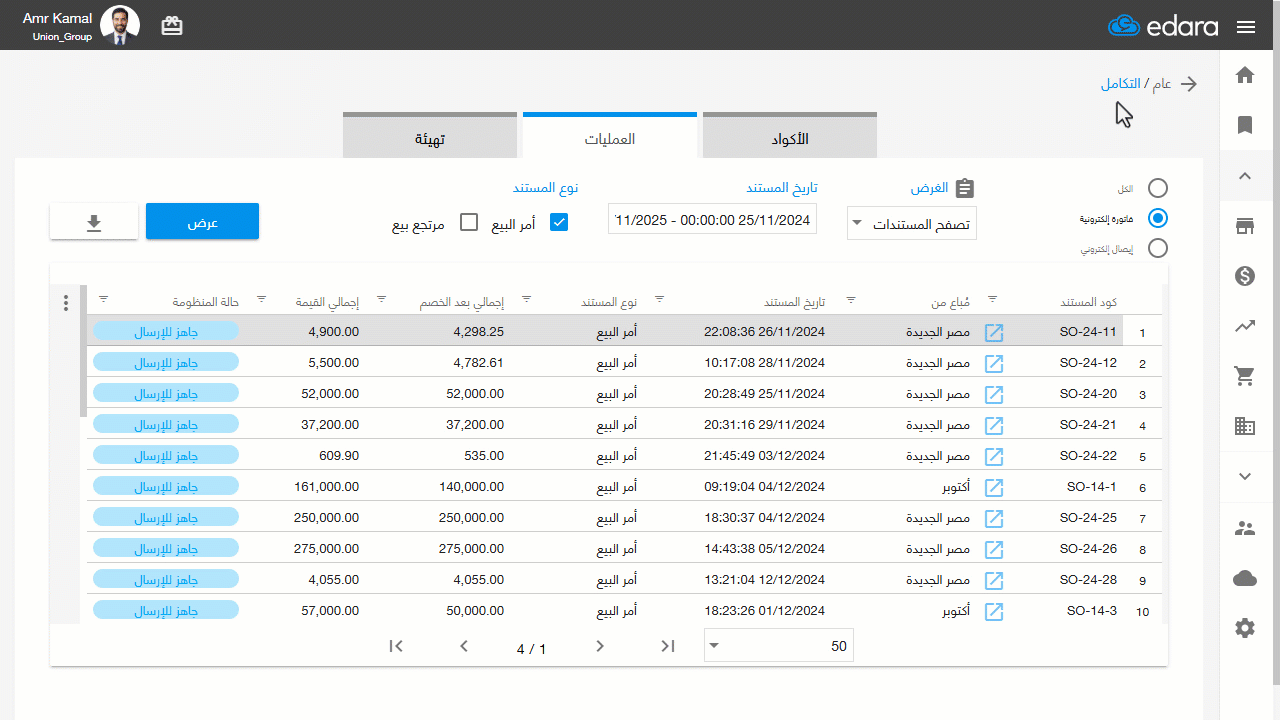Screen dimensions: 1280x720
Task: Switch to the الأكواد tab
Action: tap(790, 138)
